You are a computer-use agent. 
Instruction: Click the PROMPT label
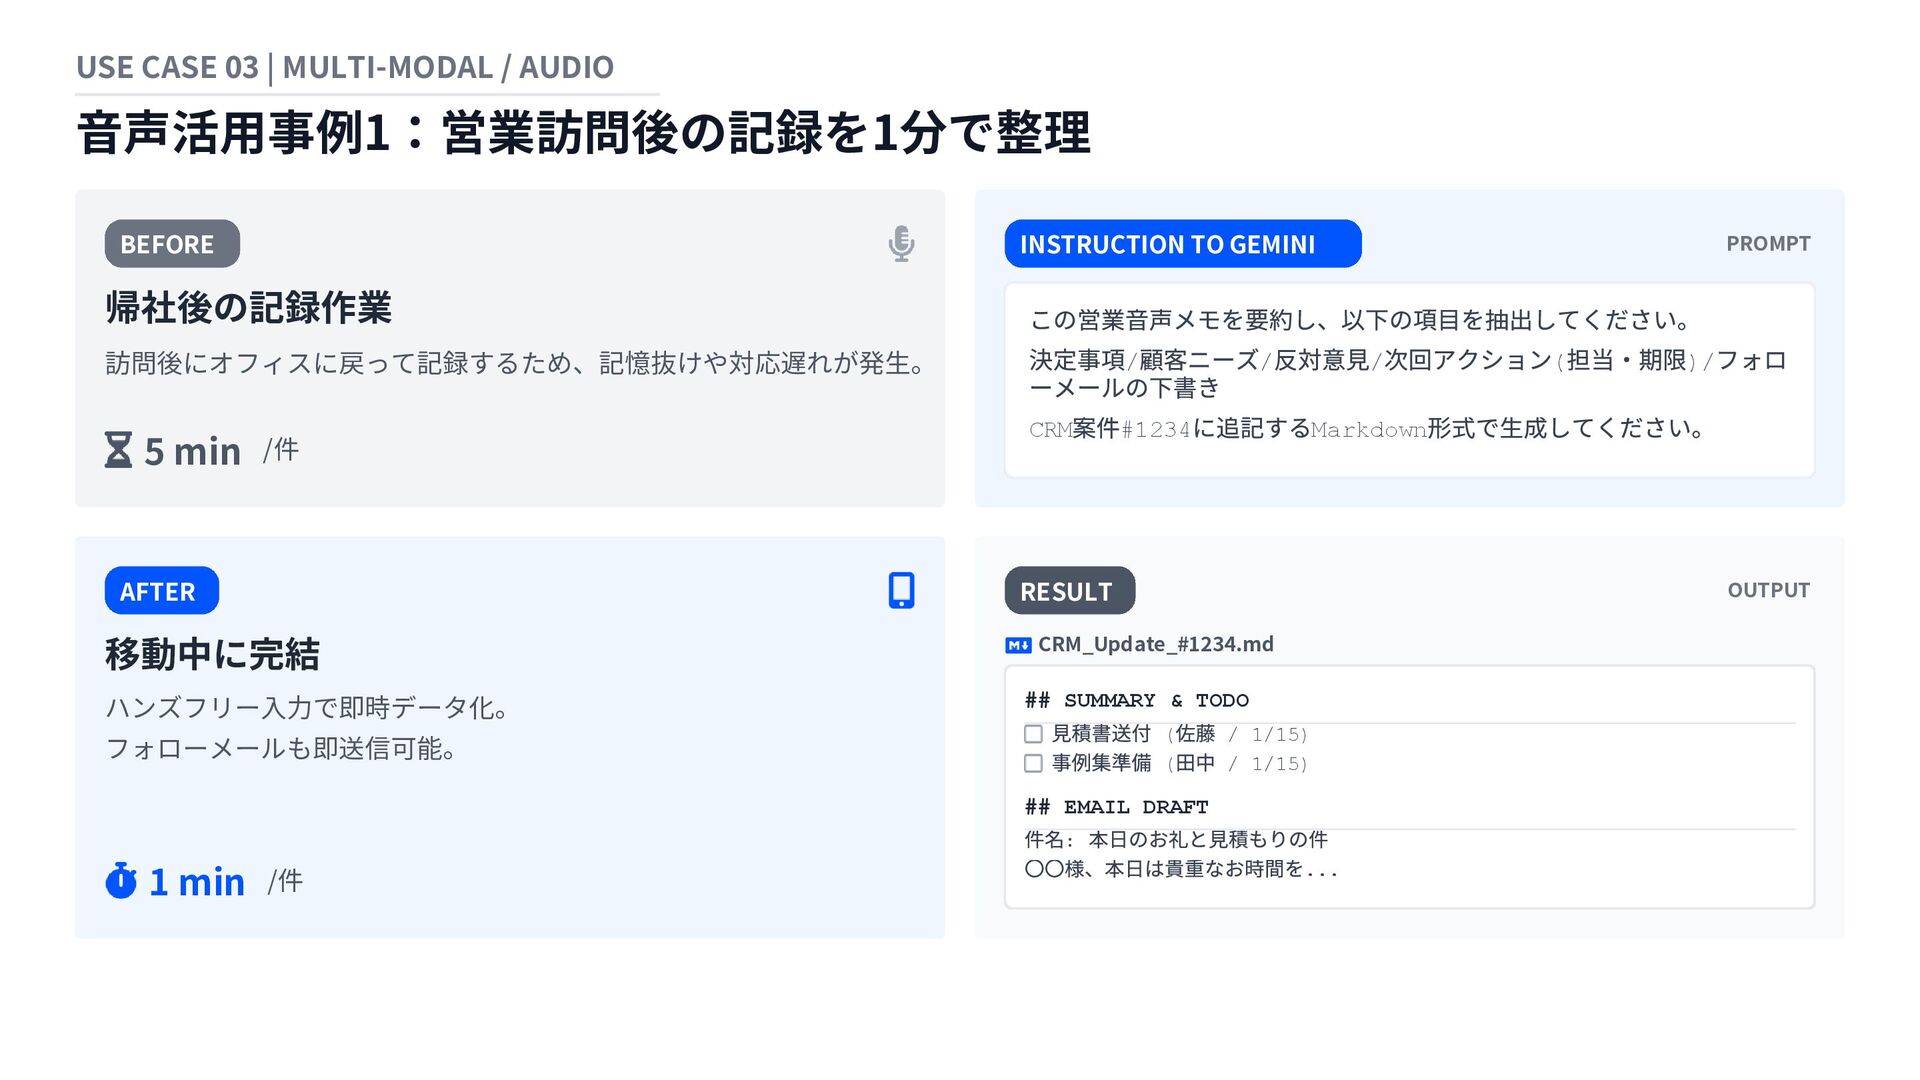coord(1767,244)
